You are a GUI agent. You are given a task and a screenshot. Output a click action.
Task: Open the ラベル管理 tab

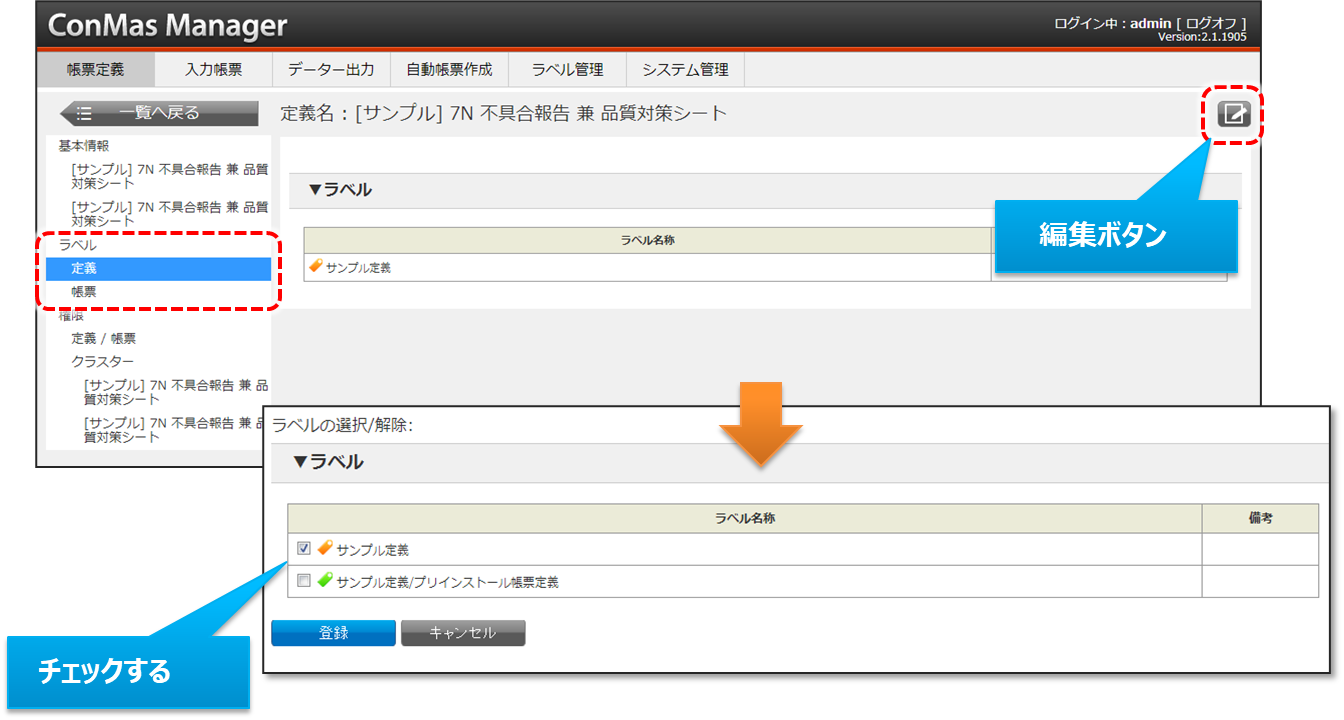567,70
